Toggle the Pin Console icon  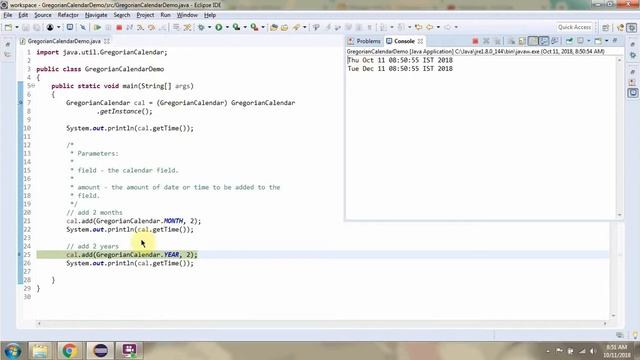[569, 41]
